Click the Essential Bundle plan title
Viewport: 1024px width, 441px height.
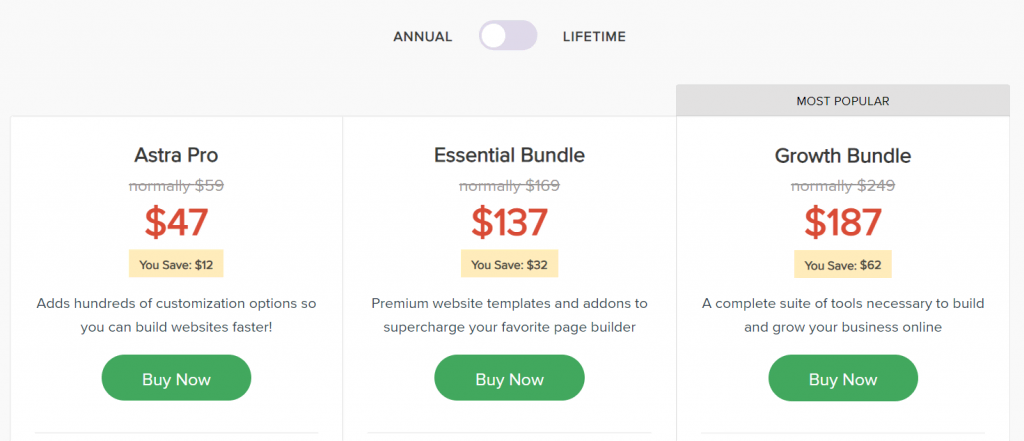509,155
